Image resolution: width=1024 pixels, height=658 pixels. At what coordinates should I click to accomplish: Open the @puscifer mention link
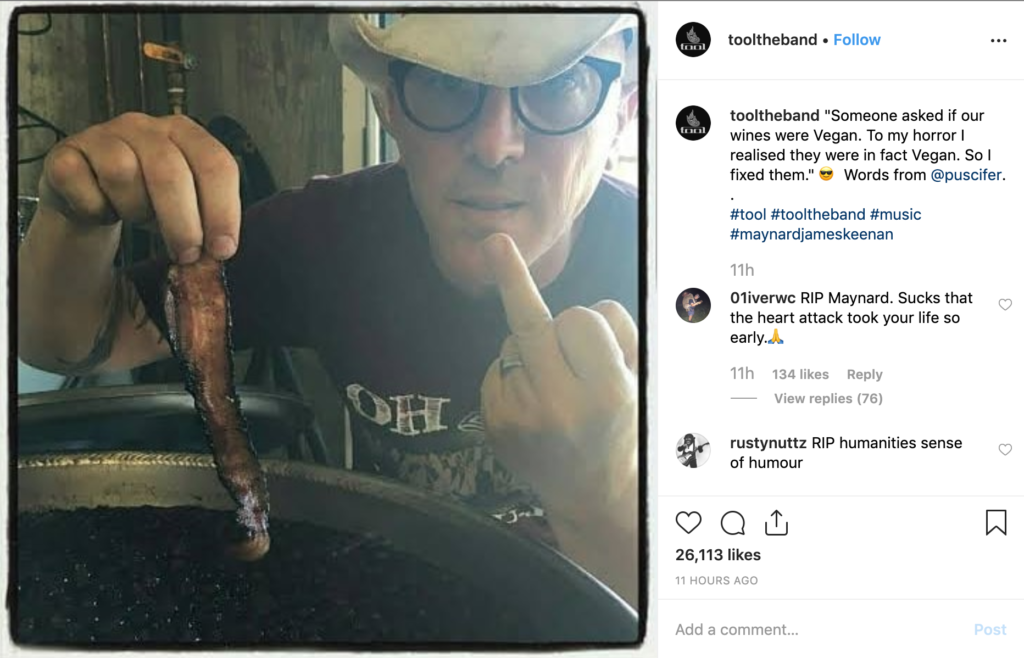966,175
